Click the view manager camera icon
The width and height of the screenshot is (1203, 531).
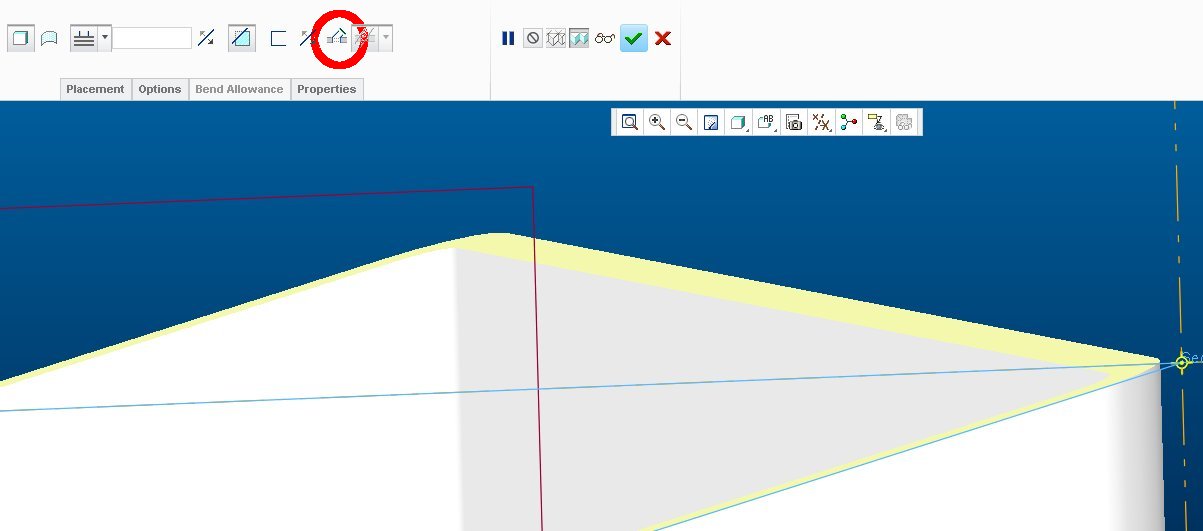point(794,122)
